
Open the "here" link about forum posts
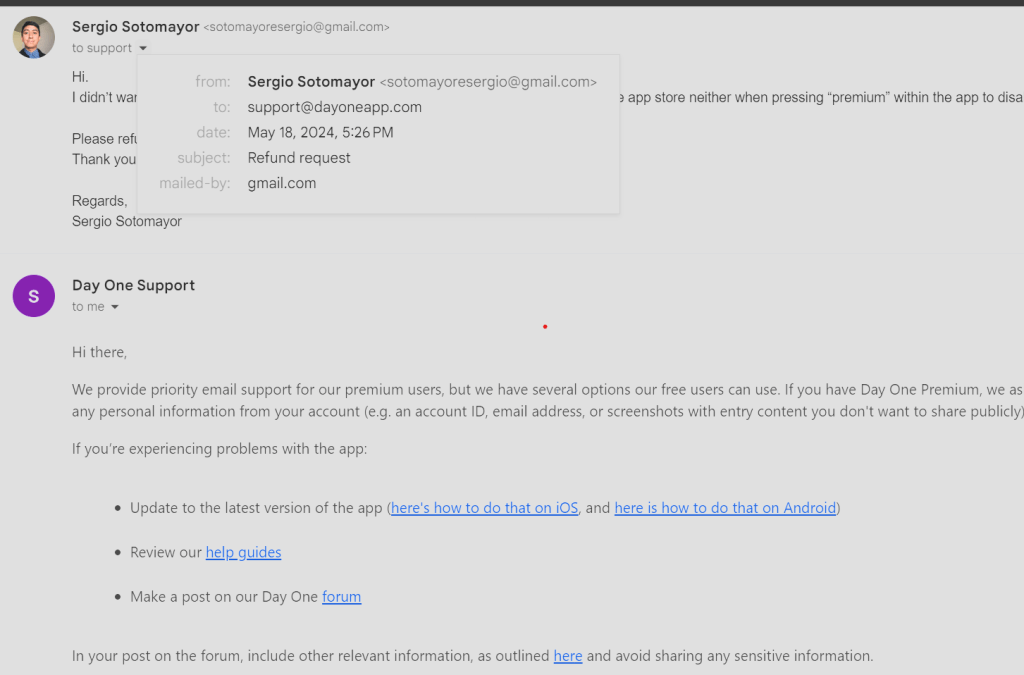(567, 656)
